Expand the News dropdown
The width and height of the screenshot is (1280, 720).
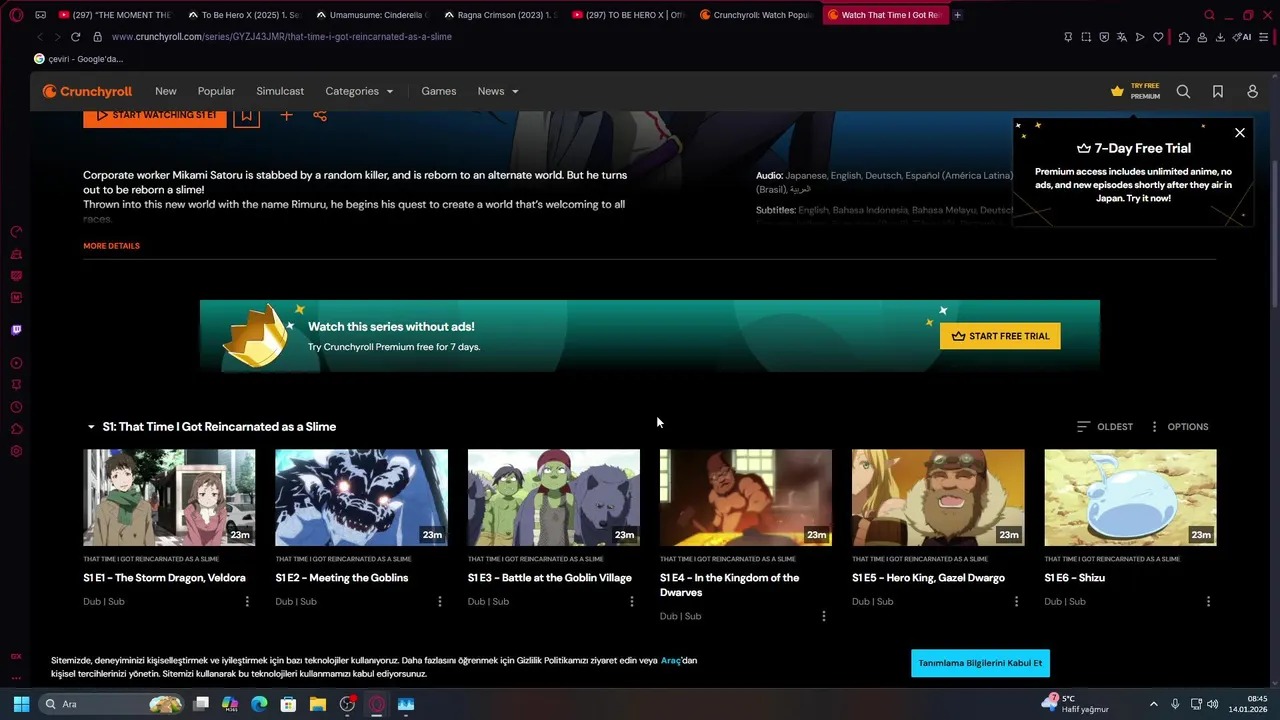tap(498, 91)
